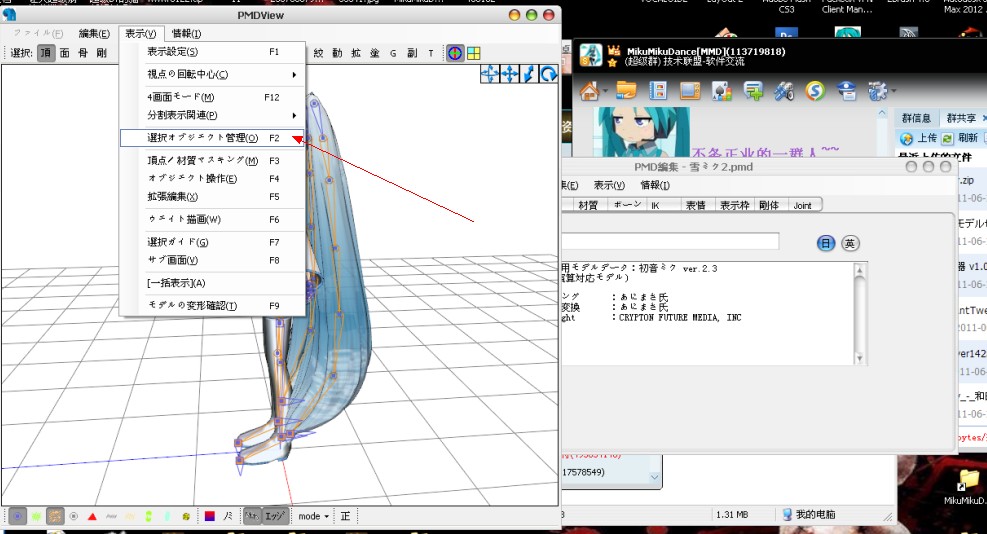
Task: Select サブ画面(V) menu entry
Action: 213,260
